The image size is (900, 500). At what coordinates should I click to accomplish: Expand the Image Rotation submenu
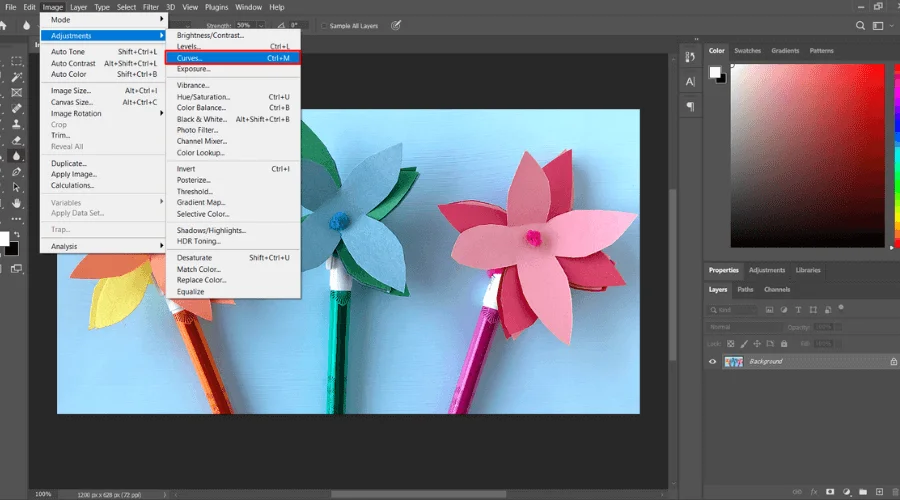pos(103,114)
